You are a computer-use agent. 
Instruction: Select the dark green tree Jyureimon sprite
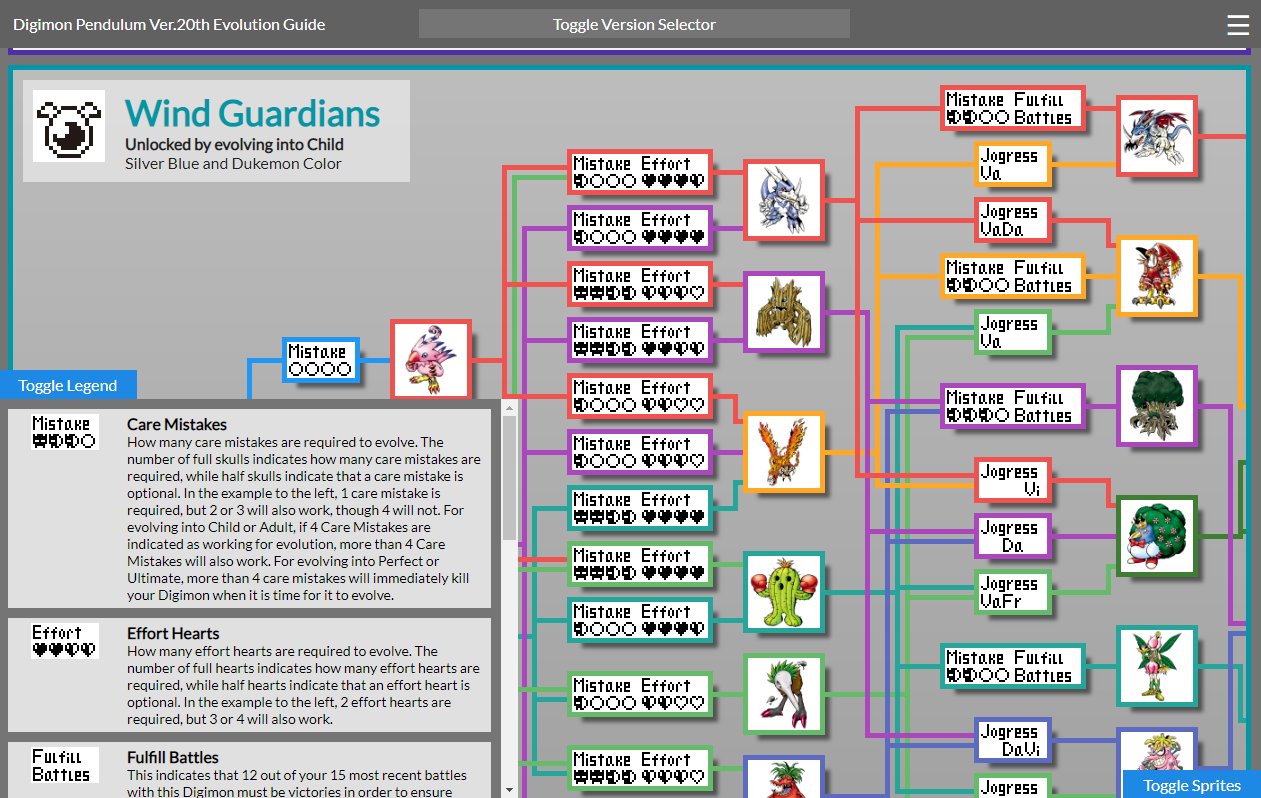point(1157,405)
